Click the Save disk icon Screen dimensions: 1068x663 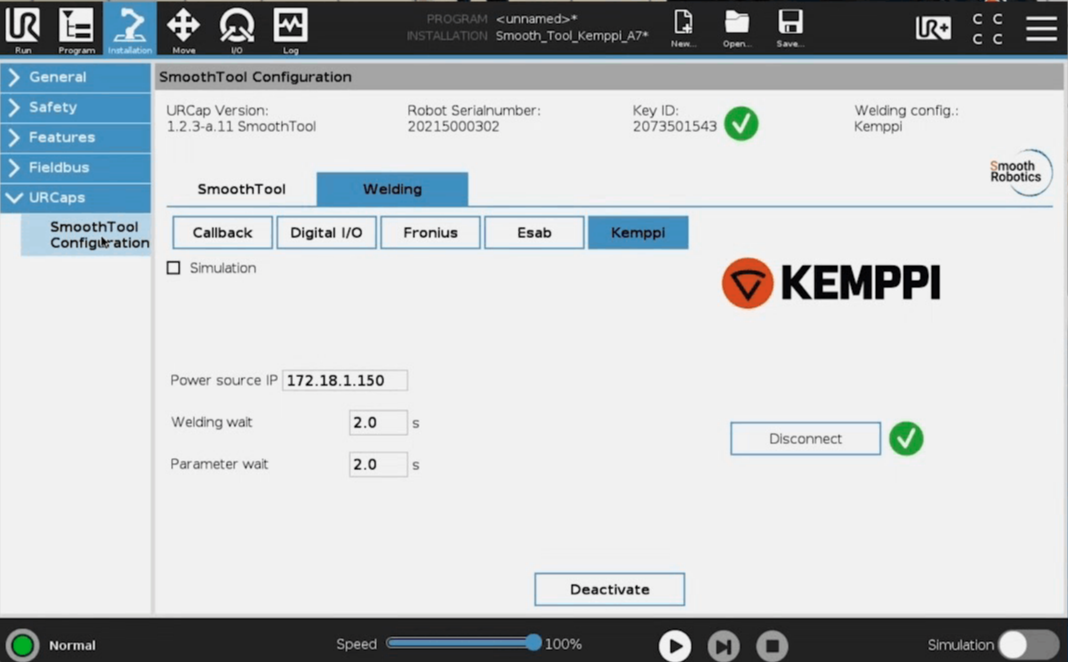[x=790, y=28]
